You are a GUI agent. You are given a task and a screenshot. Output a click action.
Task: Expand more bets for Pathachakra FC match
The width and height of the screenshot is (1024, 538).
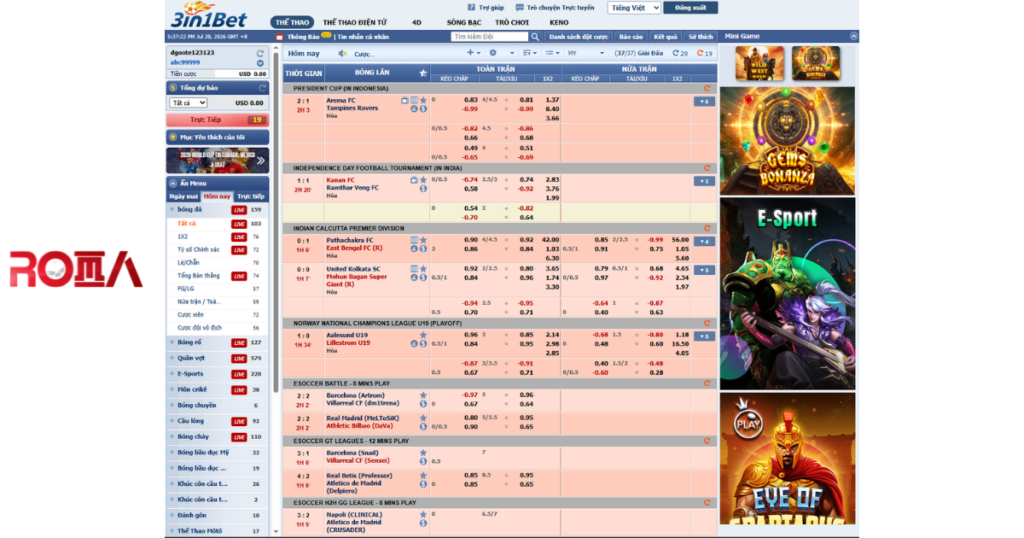(x=704, y=242)
